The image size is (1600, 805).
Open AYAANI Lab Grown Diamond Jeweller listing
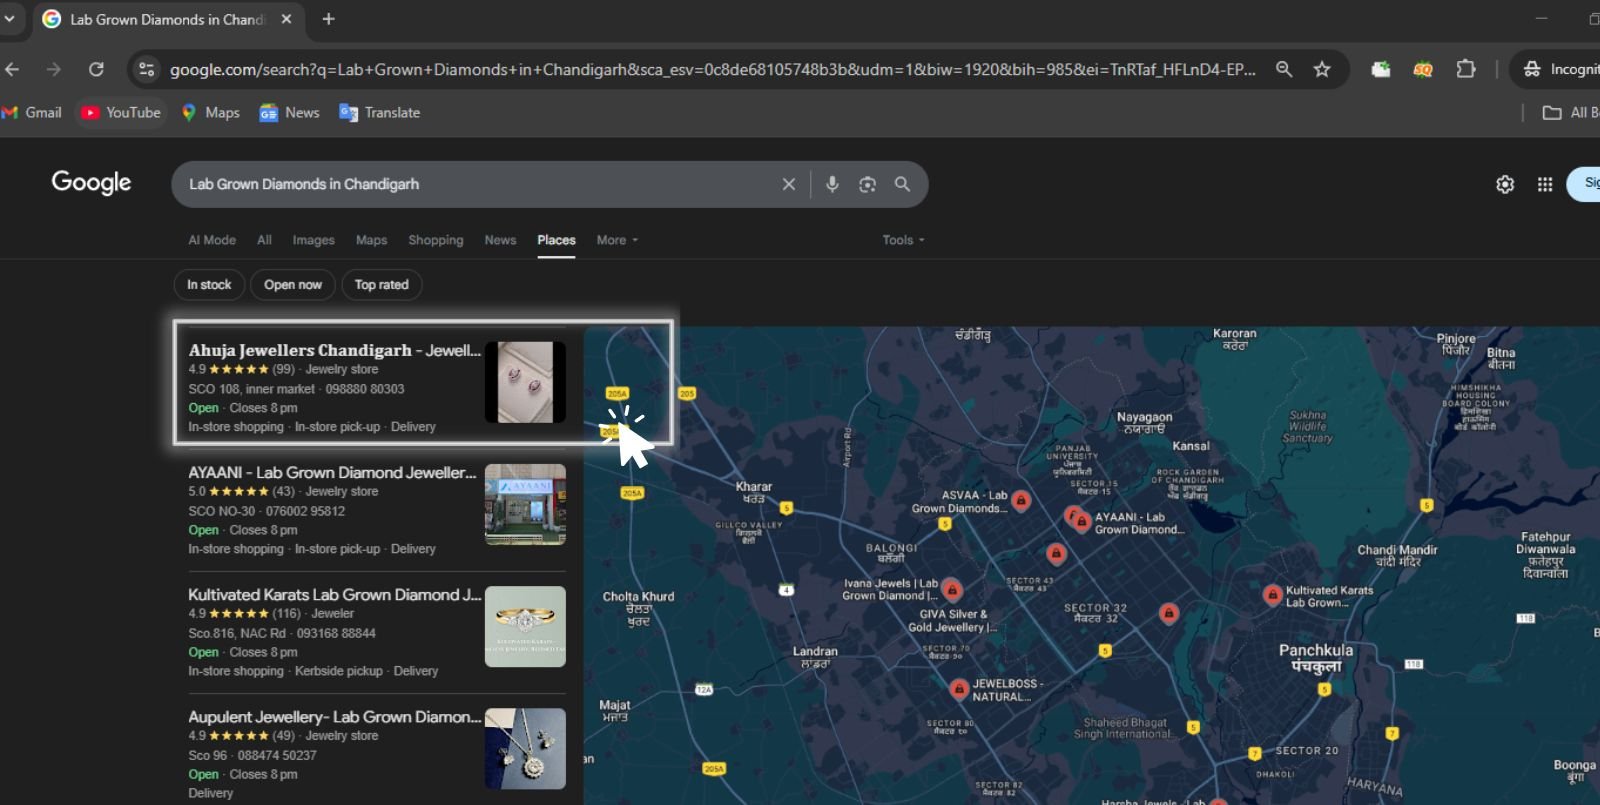tap(332, 473)
